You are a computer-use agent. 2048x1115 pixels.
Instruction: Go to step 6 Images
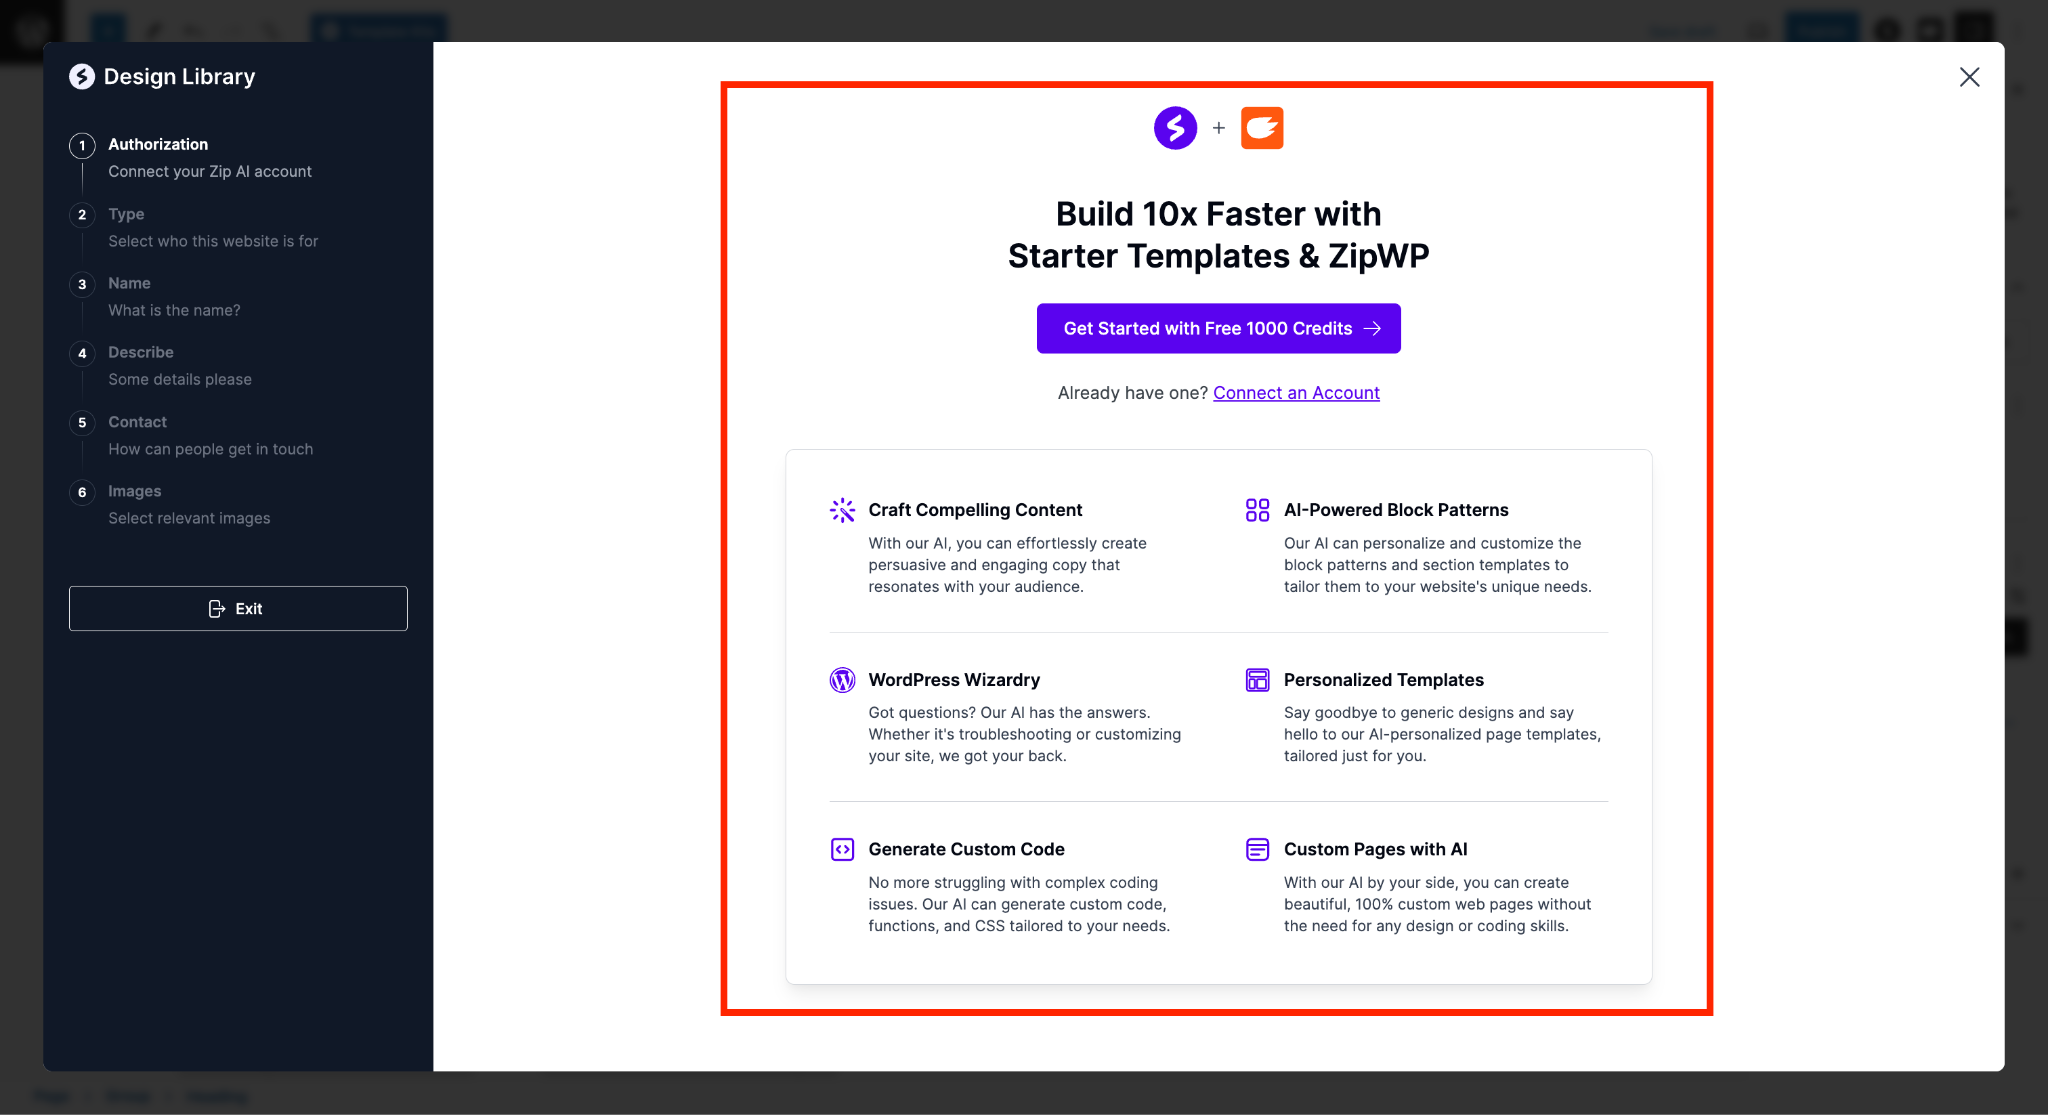click(134, 491)
